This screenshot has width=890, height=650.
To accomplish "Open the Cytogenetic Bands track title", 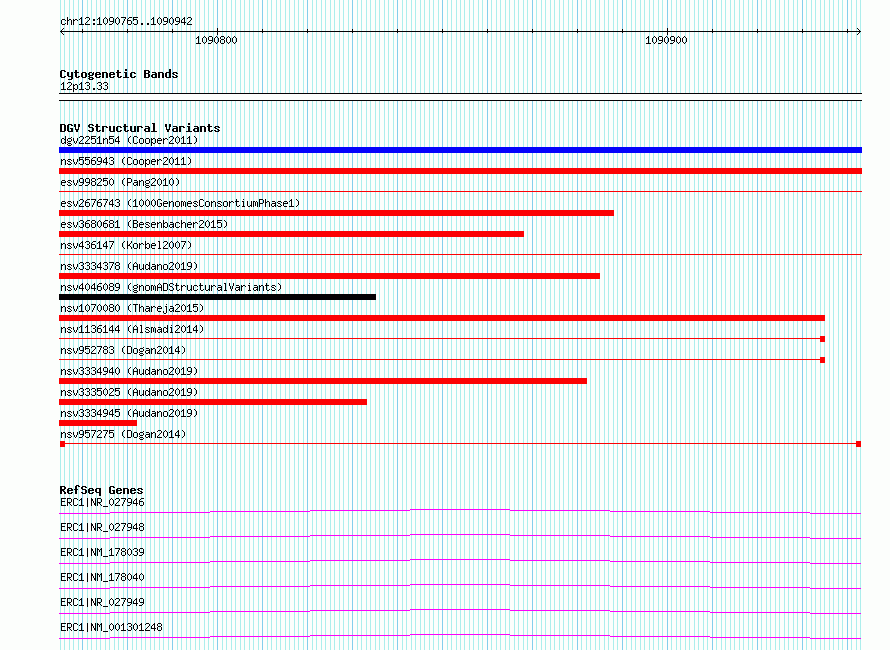I will pos(119,74).
